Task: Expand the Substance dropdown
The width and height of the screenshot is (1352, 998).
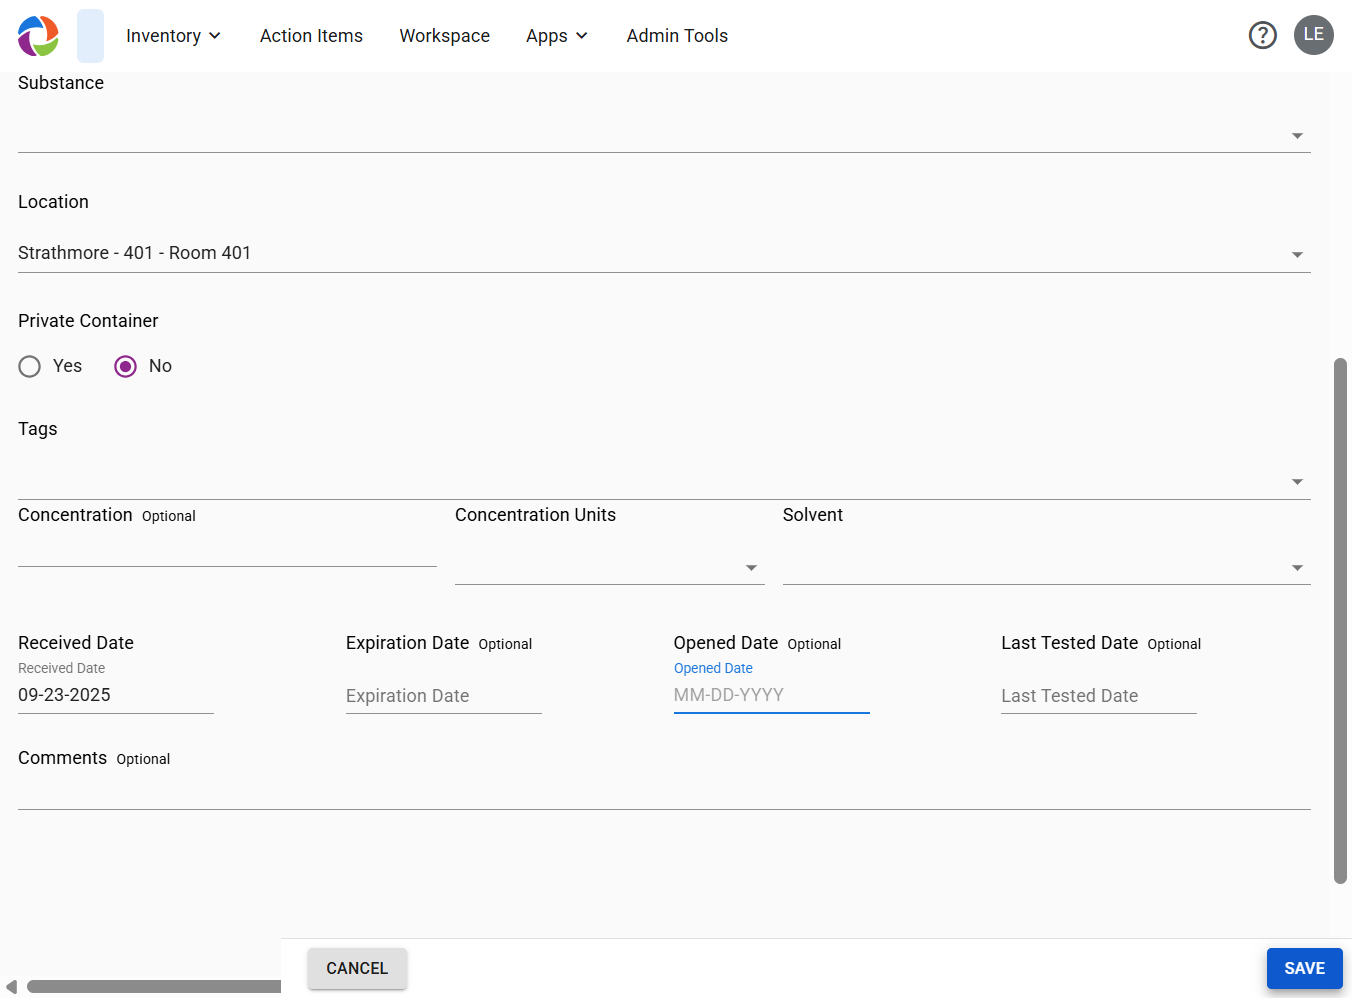Action: tap(664, 135)
